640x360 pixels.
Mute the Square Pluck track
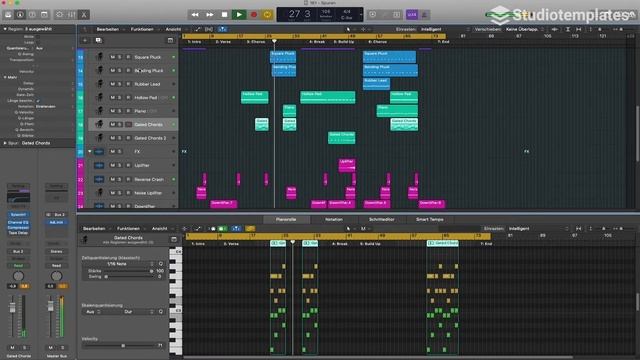112,57
